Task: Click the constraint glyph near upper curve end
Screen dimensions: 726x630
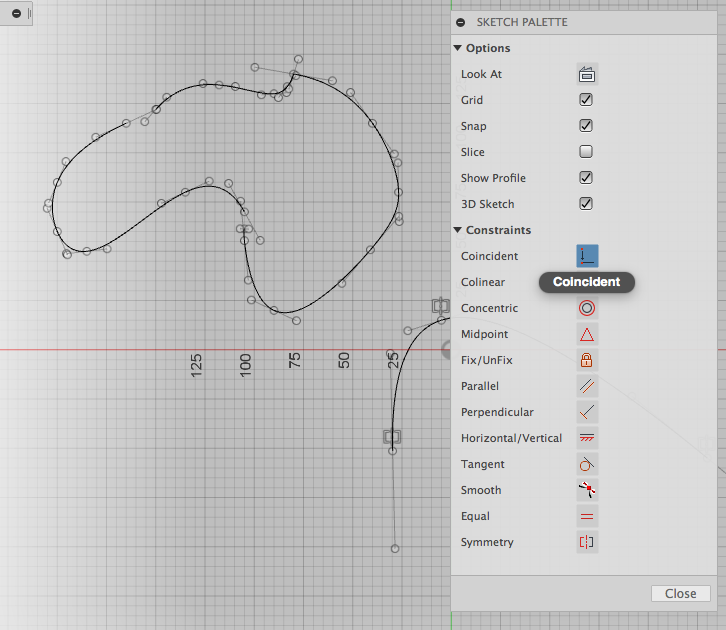Action: coord(441,306)
